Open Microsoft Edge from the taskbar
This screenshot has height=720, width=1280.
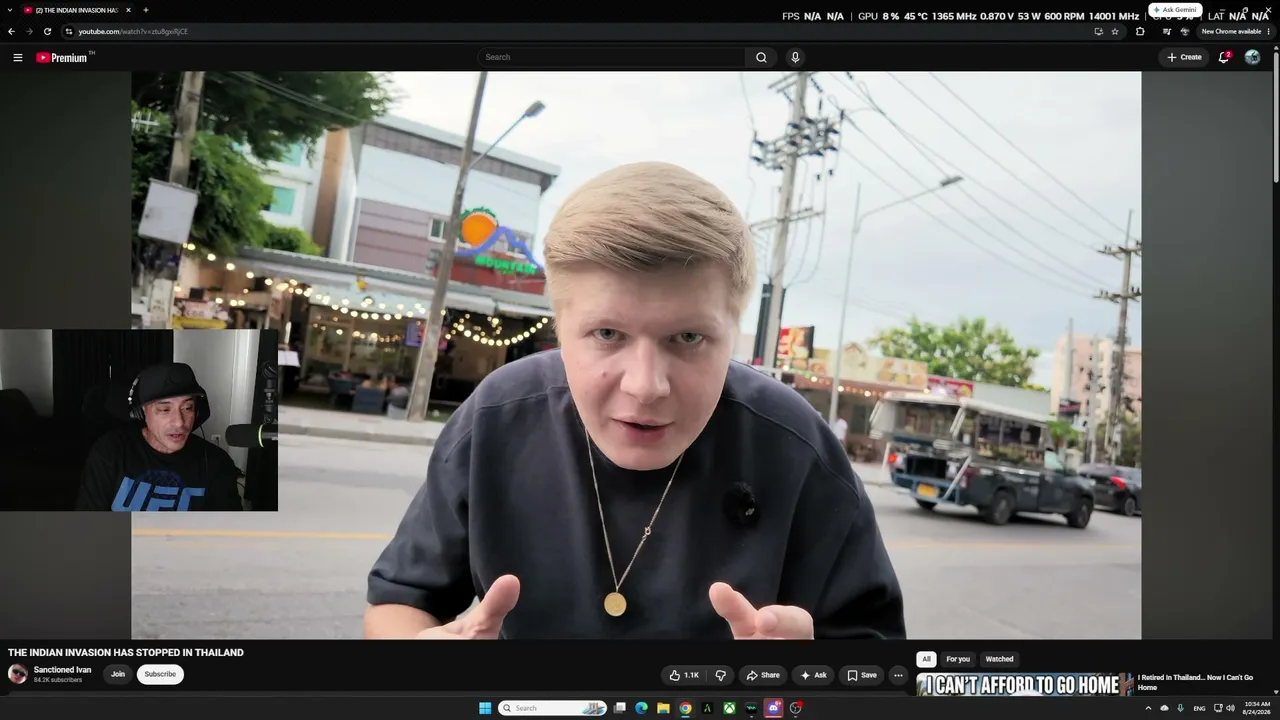pos(641,708)
